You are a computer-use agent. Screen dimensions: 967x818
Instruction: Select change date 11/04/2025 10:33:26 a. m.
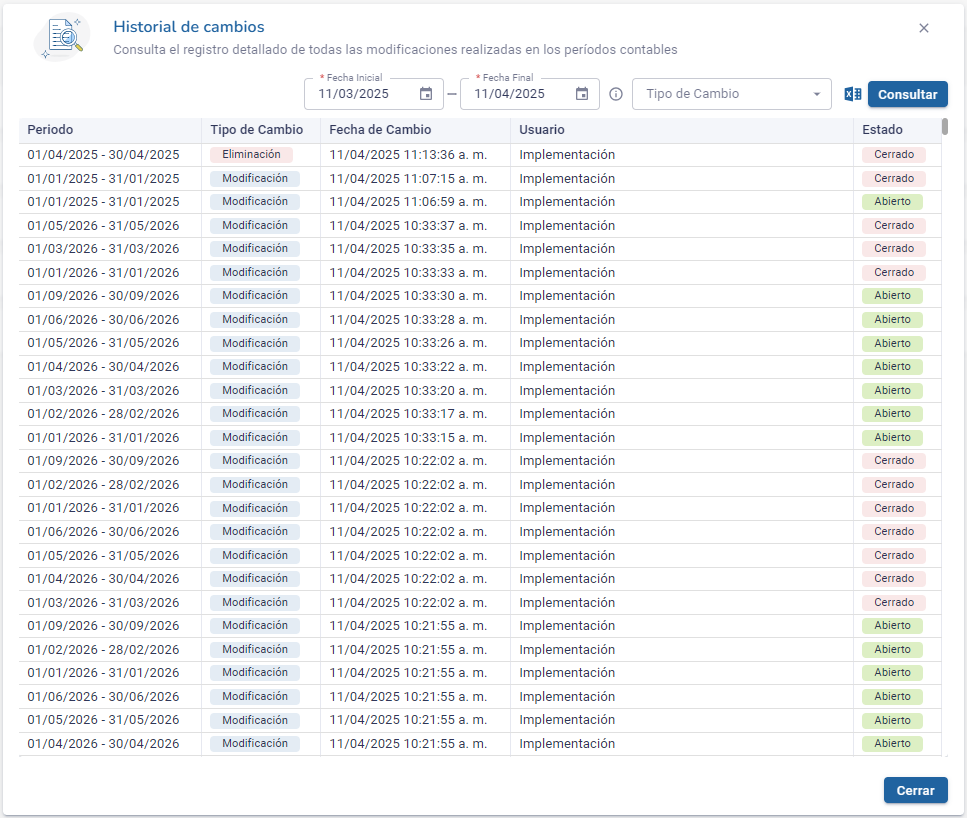coord(408,343)
